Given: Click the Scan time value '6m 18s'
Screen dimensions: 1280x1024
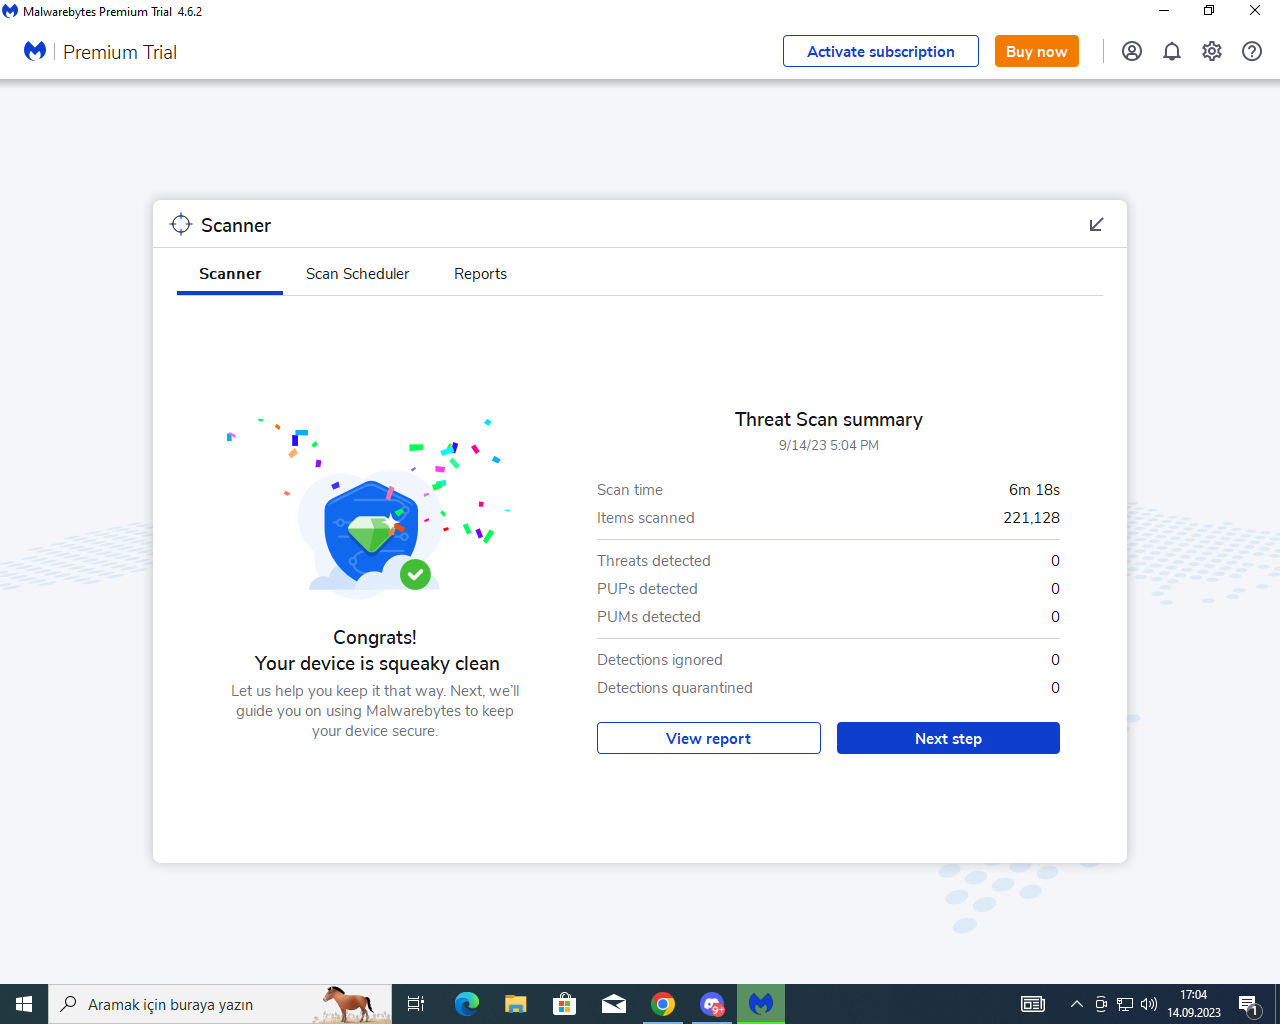Looking at the screenshot, I should click(1034, 490).
